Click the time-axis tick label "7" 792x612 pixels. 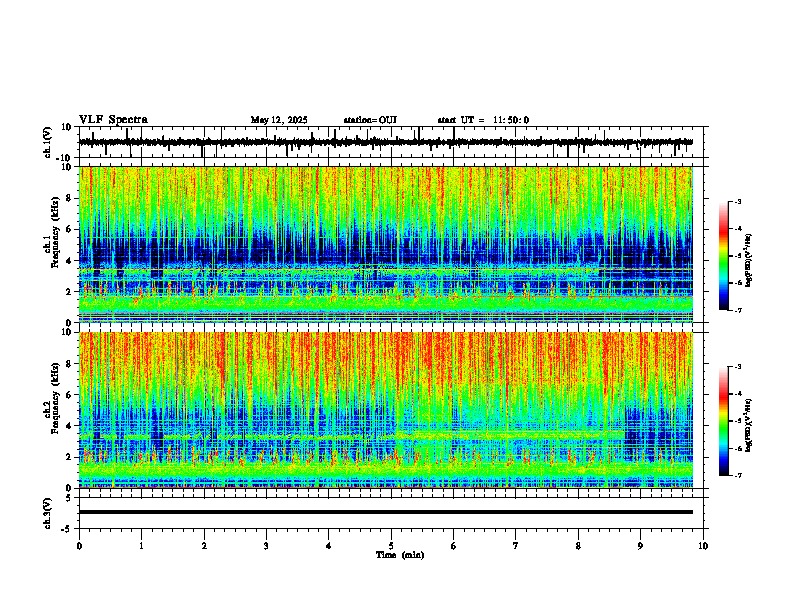(516, 546)
